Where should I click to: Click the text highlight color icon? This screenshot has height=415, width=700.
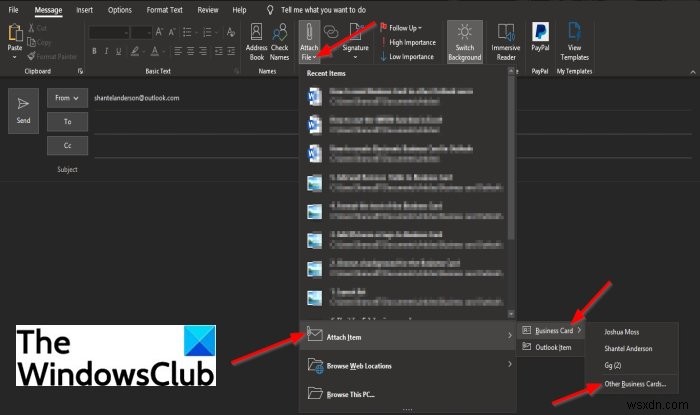coord(134,51)
